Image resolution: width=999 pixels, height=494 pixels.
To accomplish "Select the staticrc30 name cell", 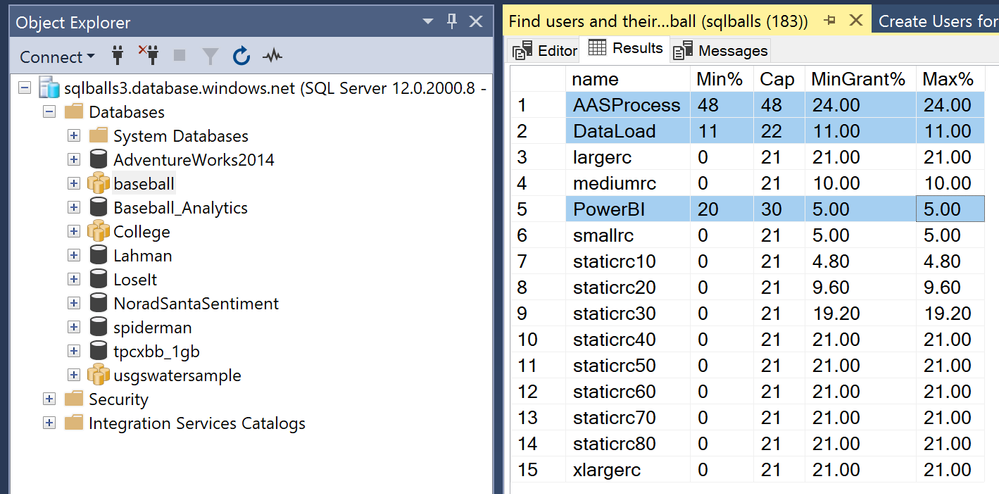I will (x=628, y=314).
